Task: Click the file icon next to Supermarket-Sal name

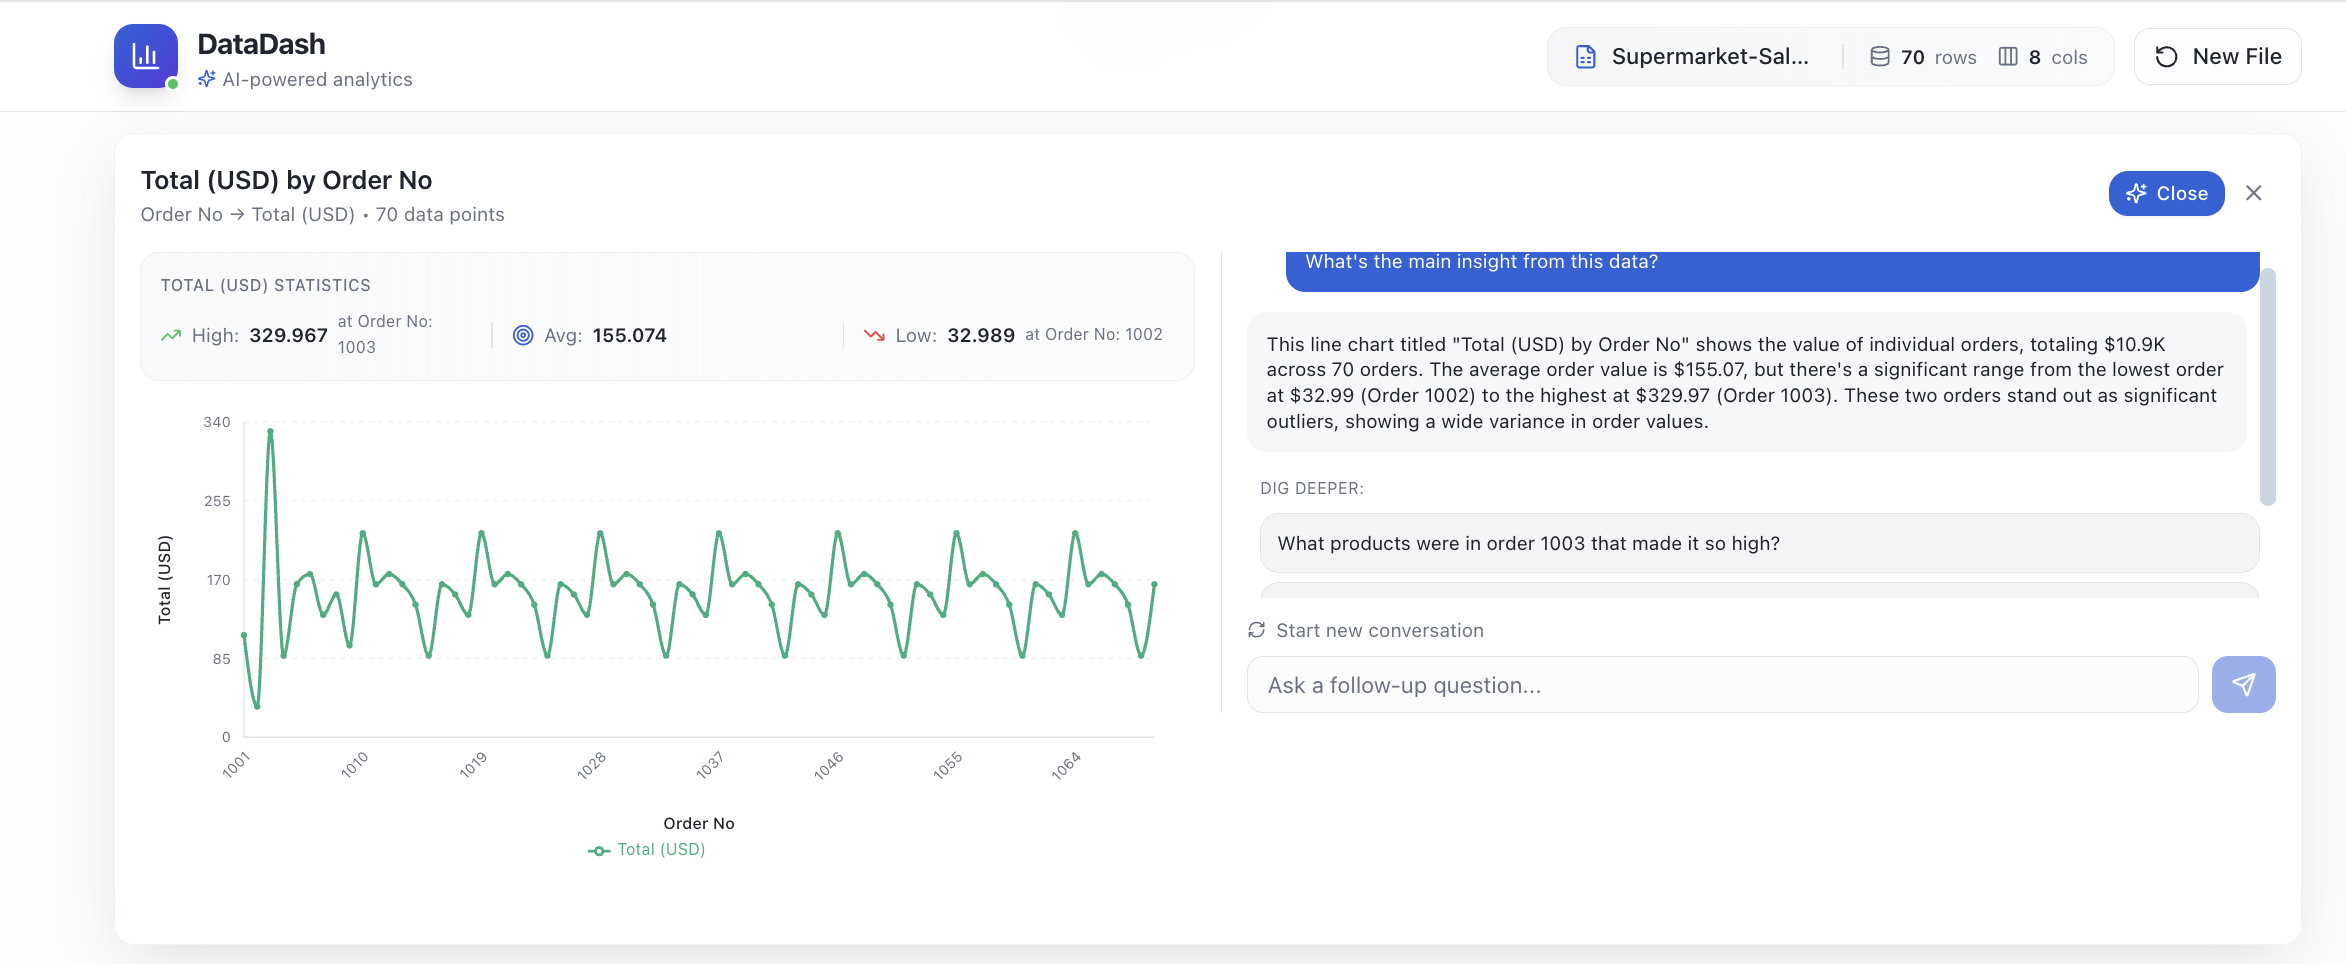Action: click(x=1584, y=56)
